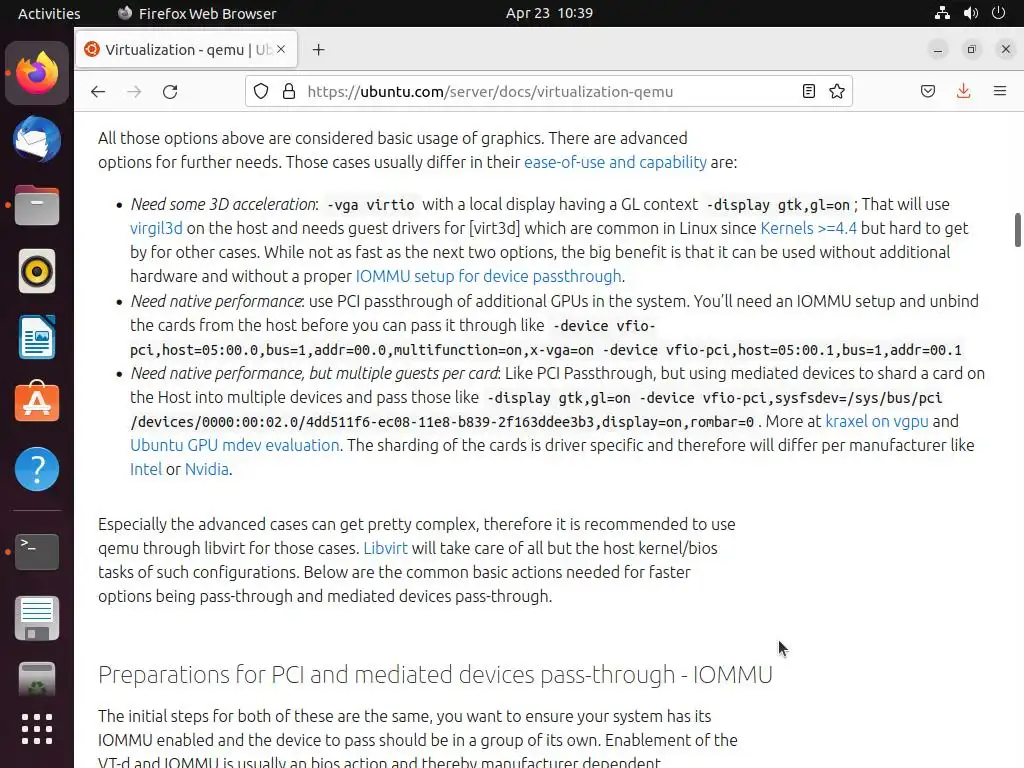The width and height of the screenshot is (1024, 768).
Task: Open Ubuntu Software store in dock
Action: point(37,402)
